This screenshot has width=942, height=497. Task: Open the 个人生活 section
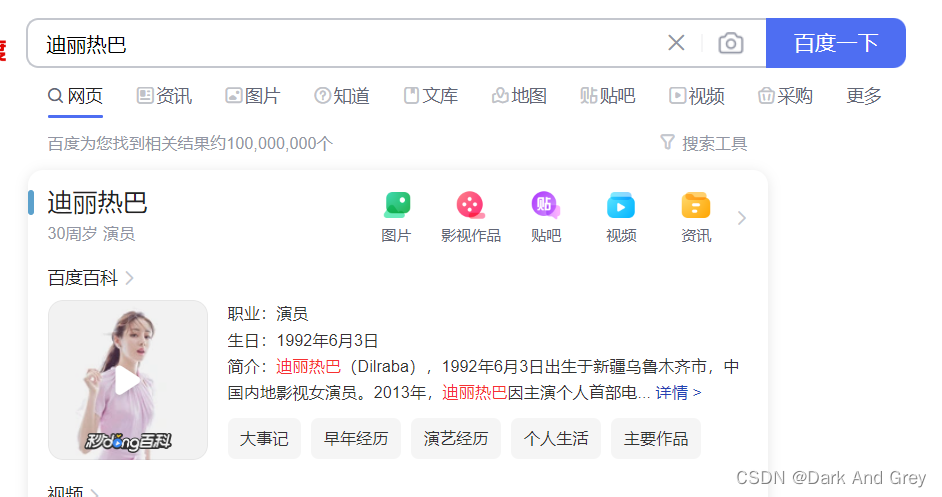click(556, 439)
